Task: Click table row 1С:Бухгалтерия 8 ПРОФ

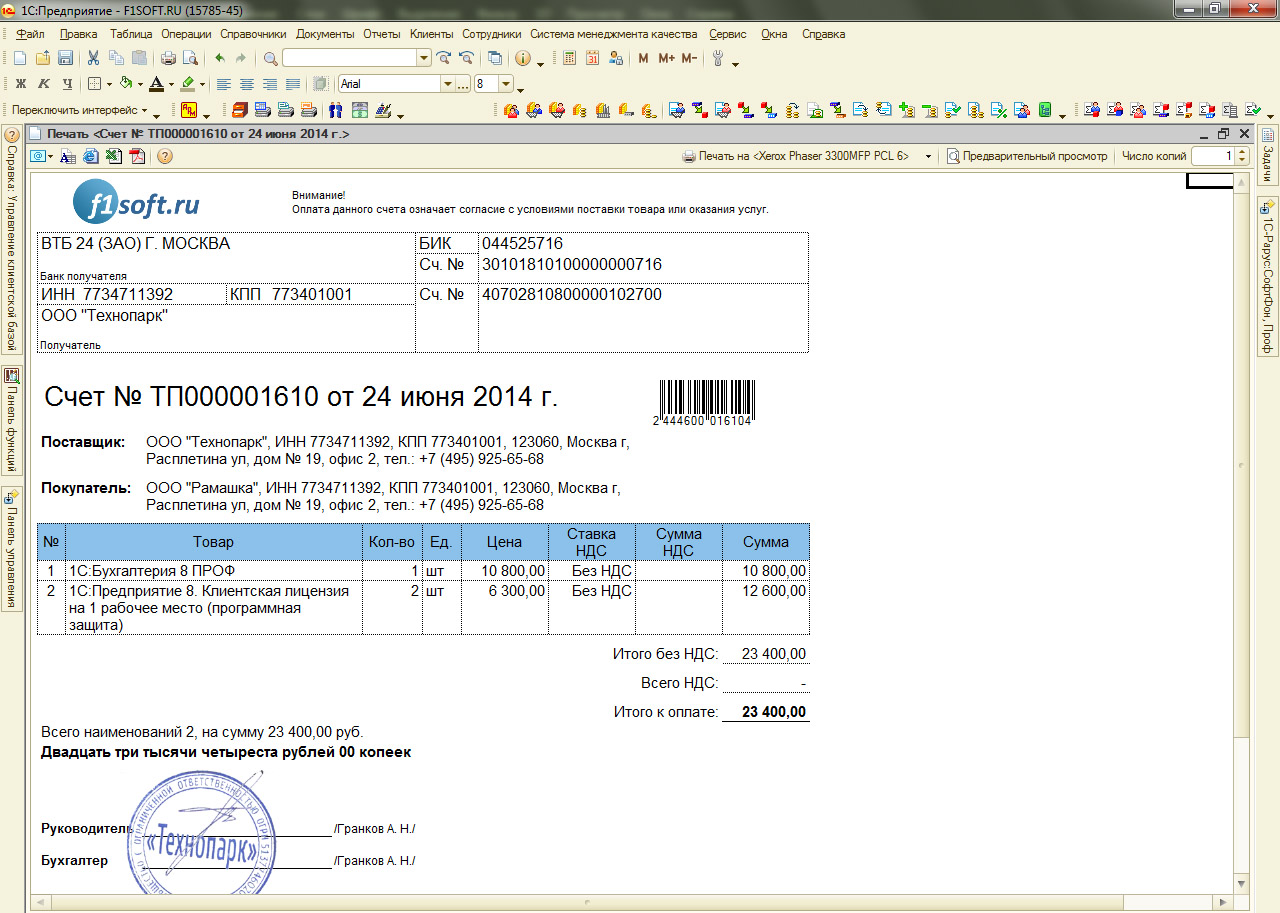Action: 423,570
